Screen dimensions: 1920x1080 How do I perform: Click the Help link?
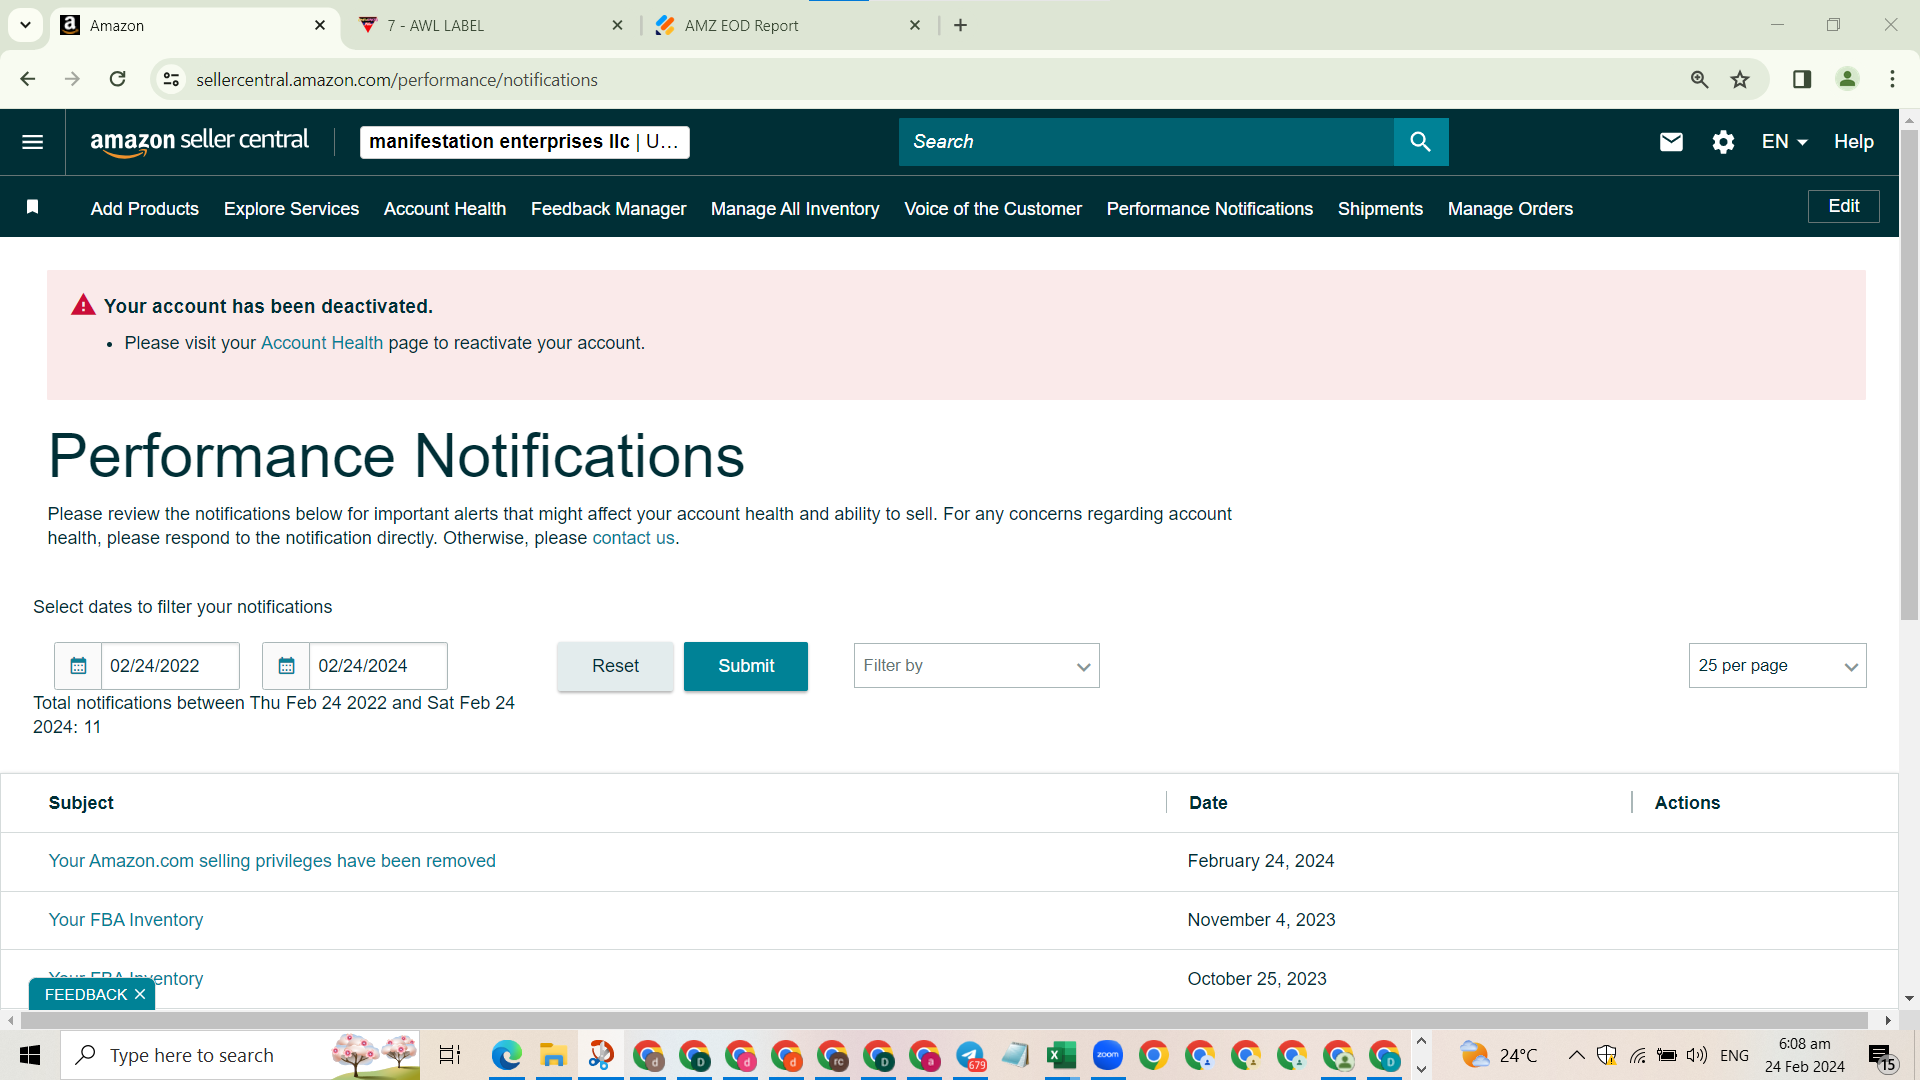pyautogui.click(x=1853, y=142)
